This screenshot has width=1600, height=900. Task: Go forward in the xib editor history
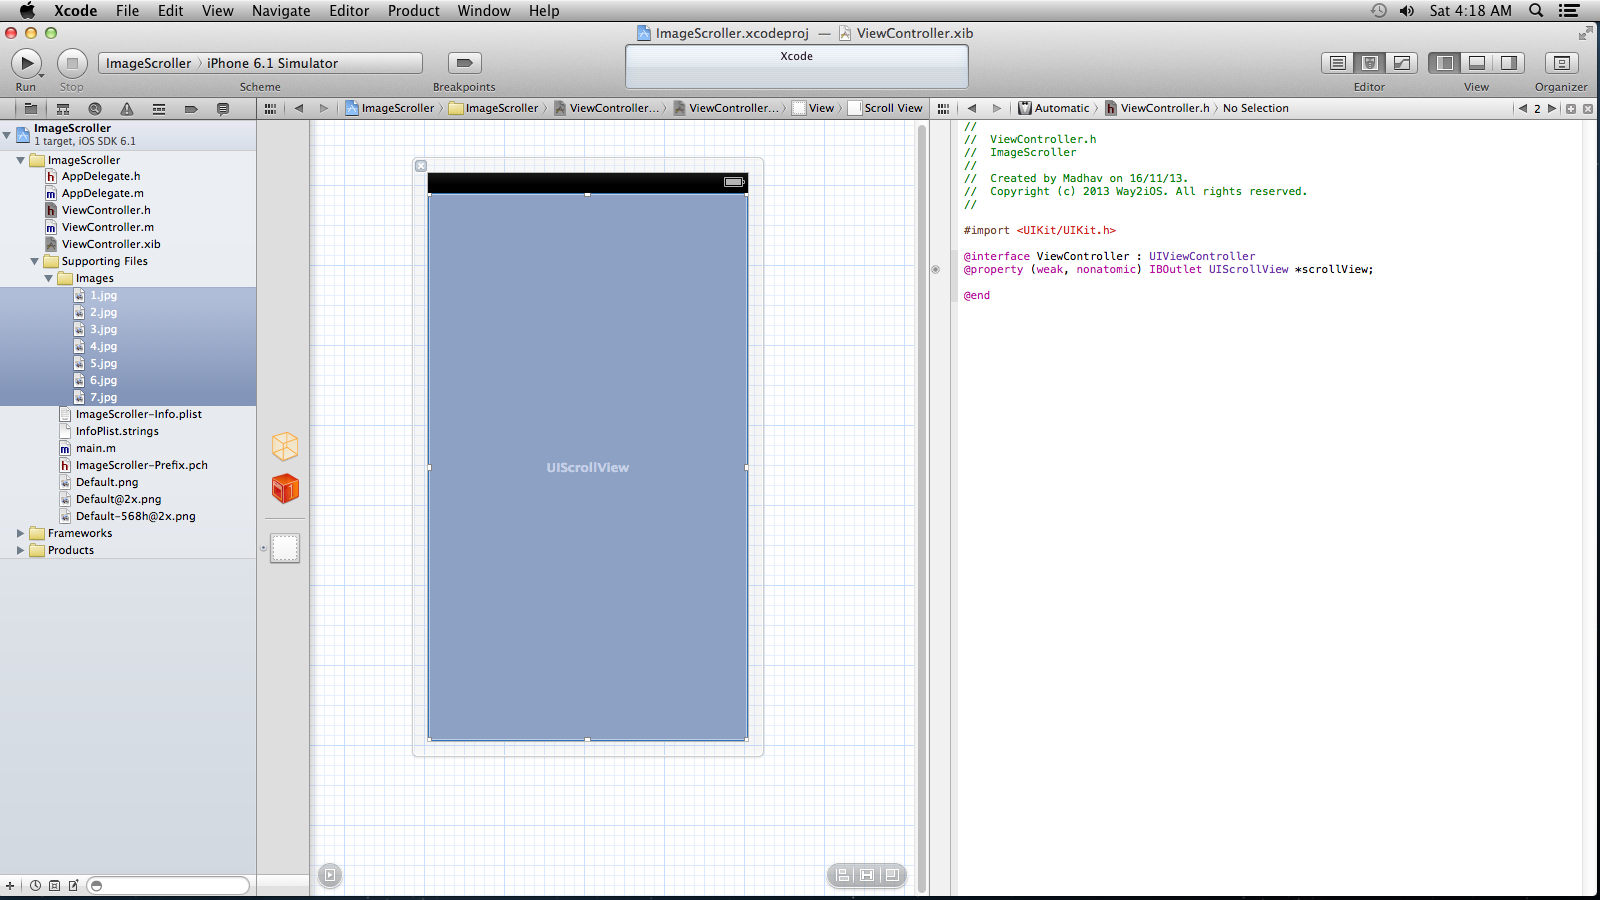323,108
